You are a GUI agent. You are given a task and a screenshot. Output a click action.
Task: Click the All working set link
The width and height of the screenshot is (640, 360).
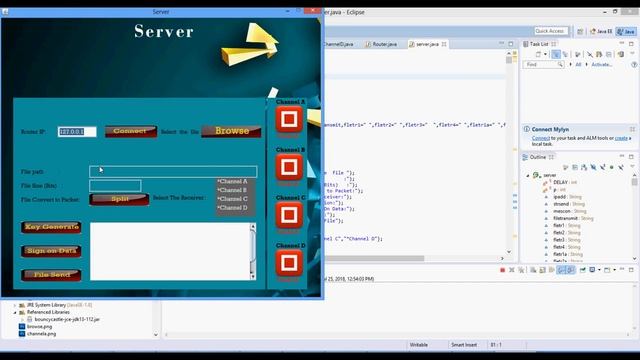578,64
